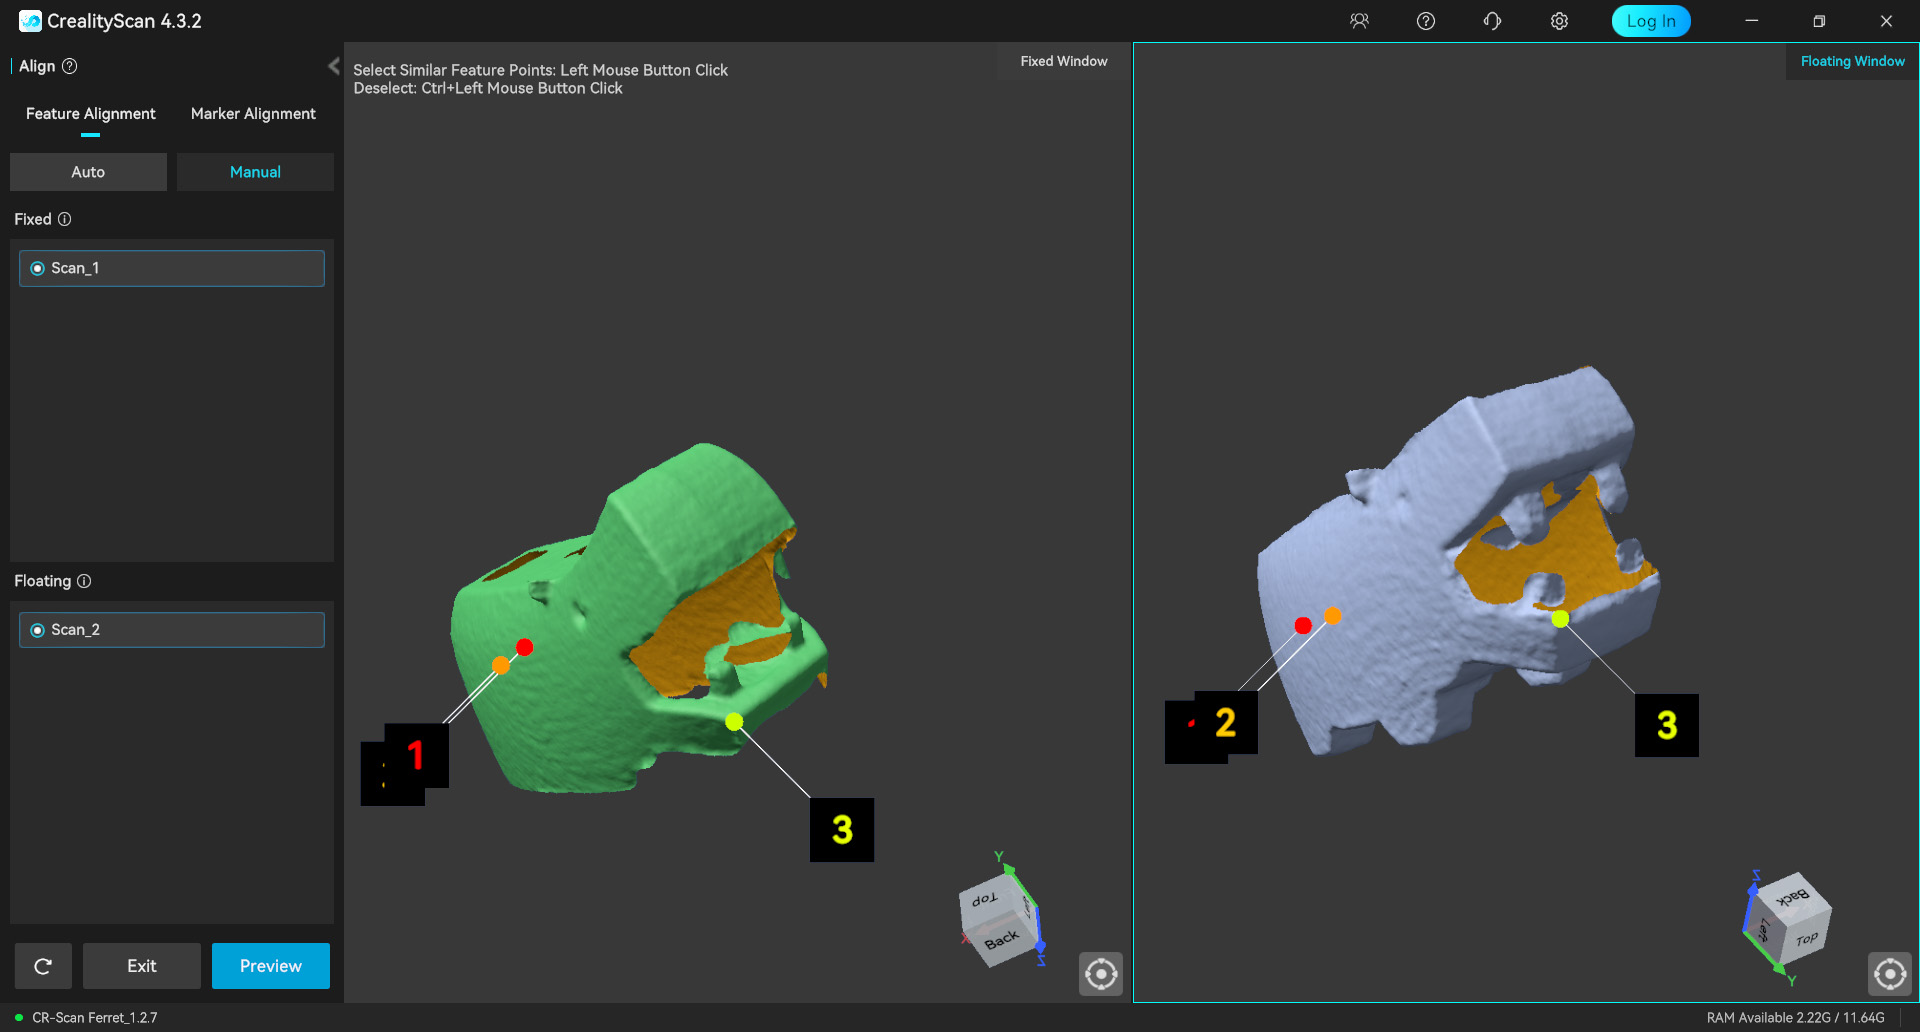Switch to Feature Alignment tab
1920x1032 pixels.
(90, 114)
